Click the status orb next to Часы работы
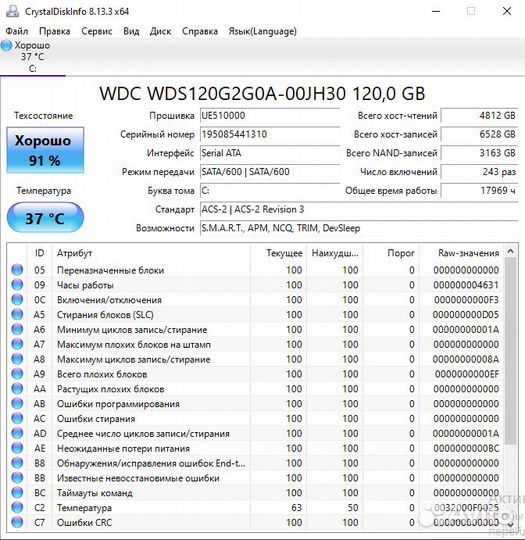 [x=17, y=284]
